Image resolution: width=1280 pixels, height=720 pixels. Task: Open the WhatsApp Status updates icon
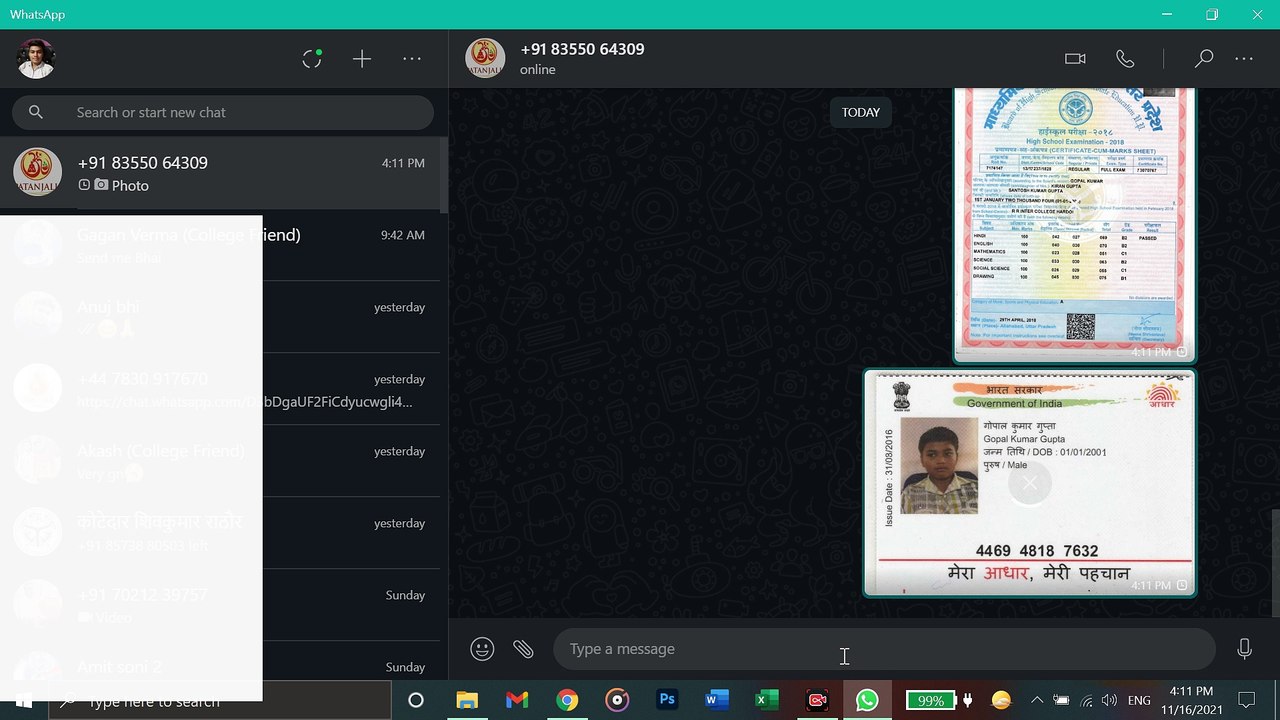pyautogui.click(x=312, y=59)
